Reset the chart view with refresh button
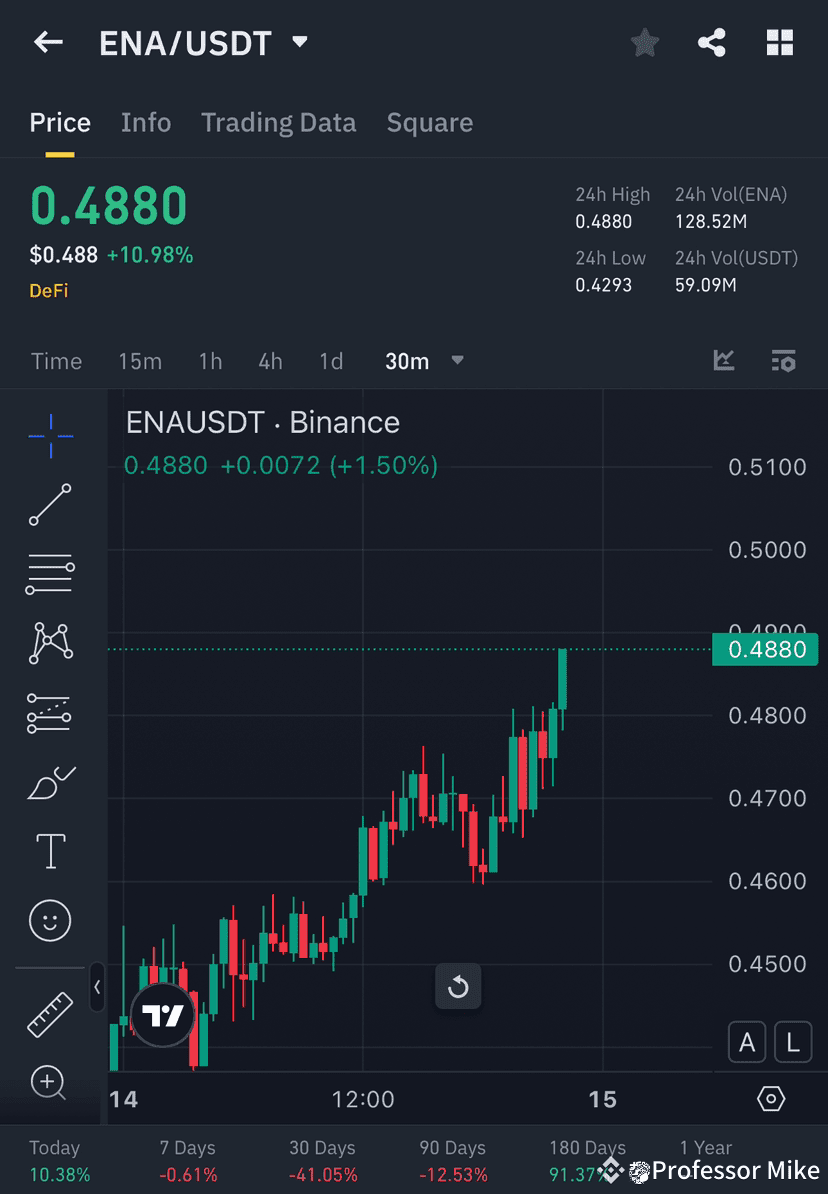Image resolution: width=828 pixels, height=1194 pixels. click(458, 986)
